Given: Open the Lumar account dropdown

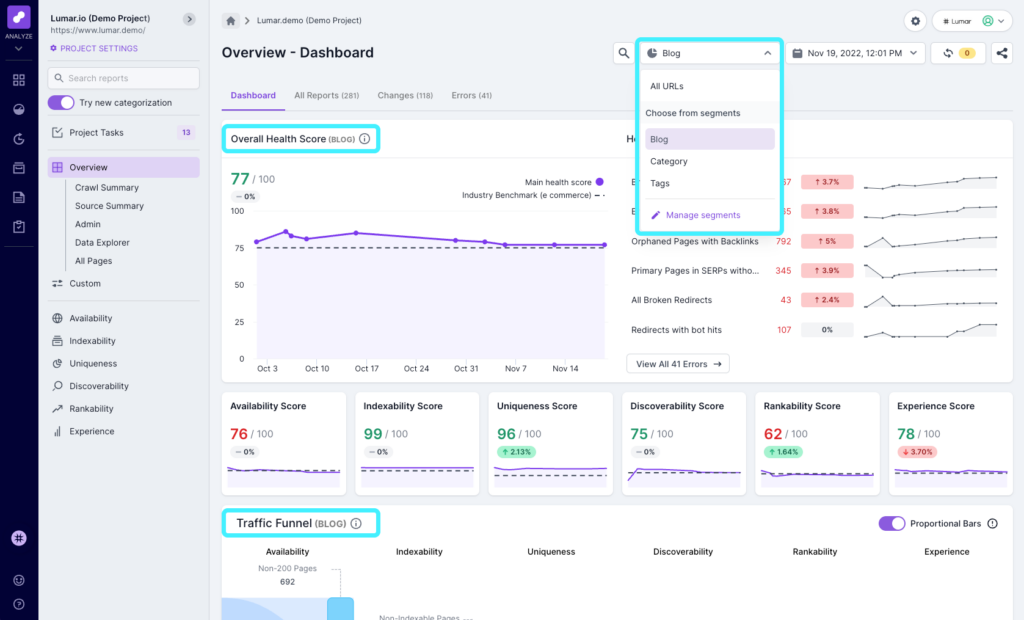Looking at the screenshot, I should [x=972, y=21].
